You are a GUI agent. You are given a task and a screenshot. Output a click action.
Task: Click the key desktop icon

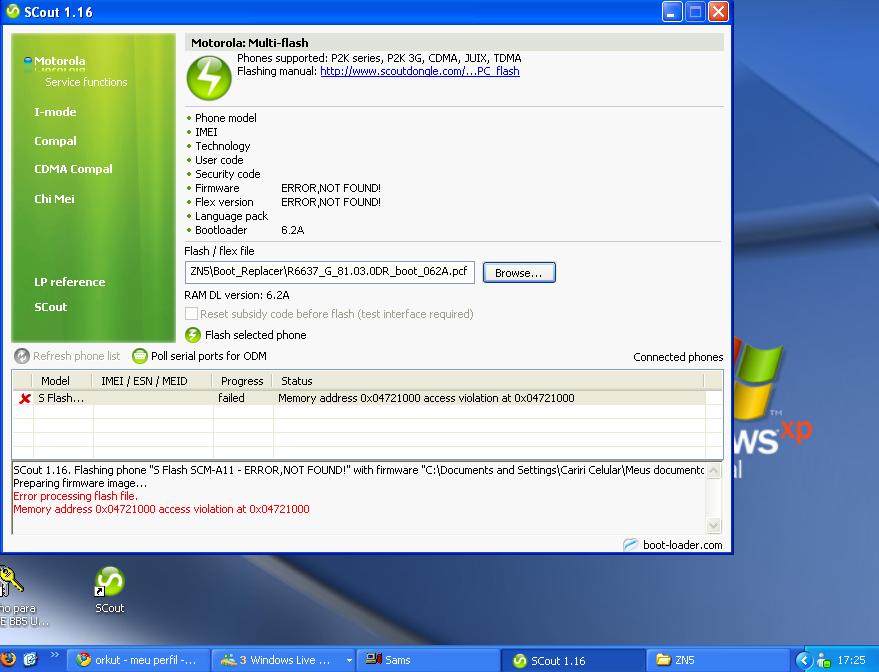(11, 581)
